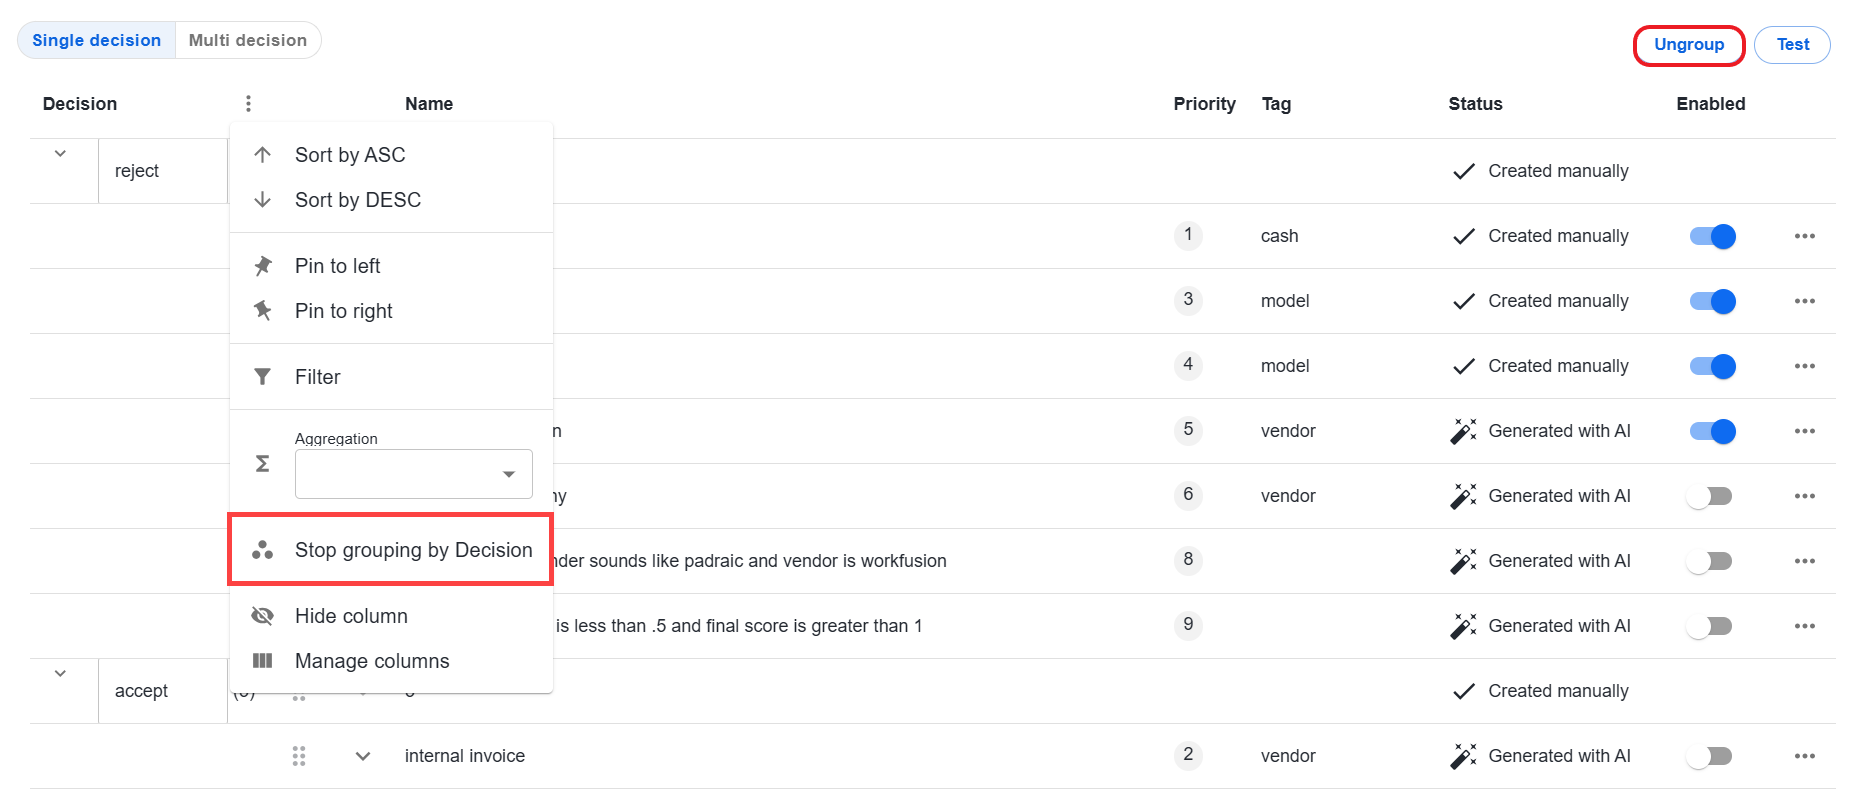Switch to the Multi decision tab
This screenshot has width=1875, height=793.
(248, 40)
